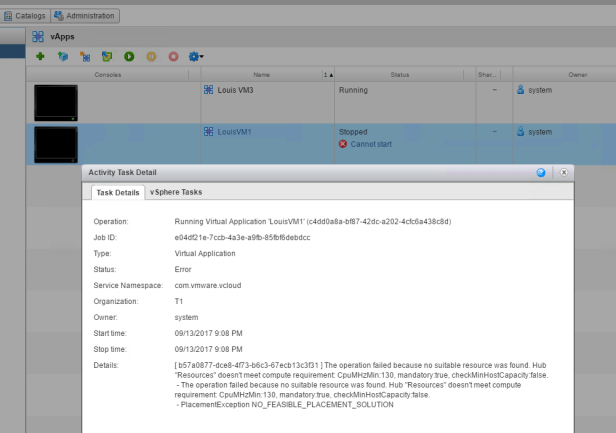Click the Stop time value

click(209, 349)
